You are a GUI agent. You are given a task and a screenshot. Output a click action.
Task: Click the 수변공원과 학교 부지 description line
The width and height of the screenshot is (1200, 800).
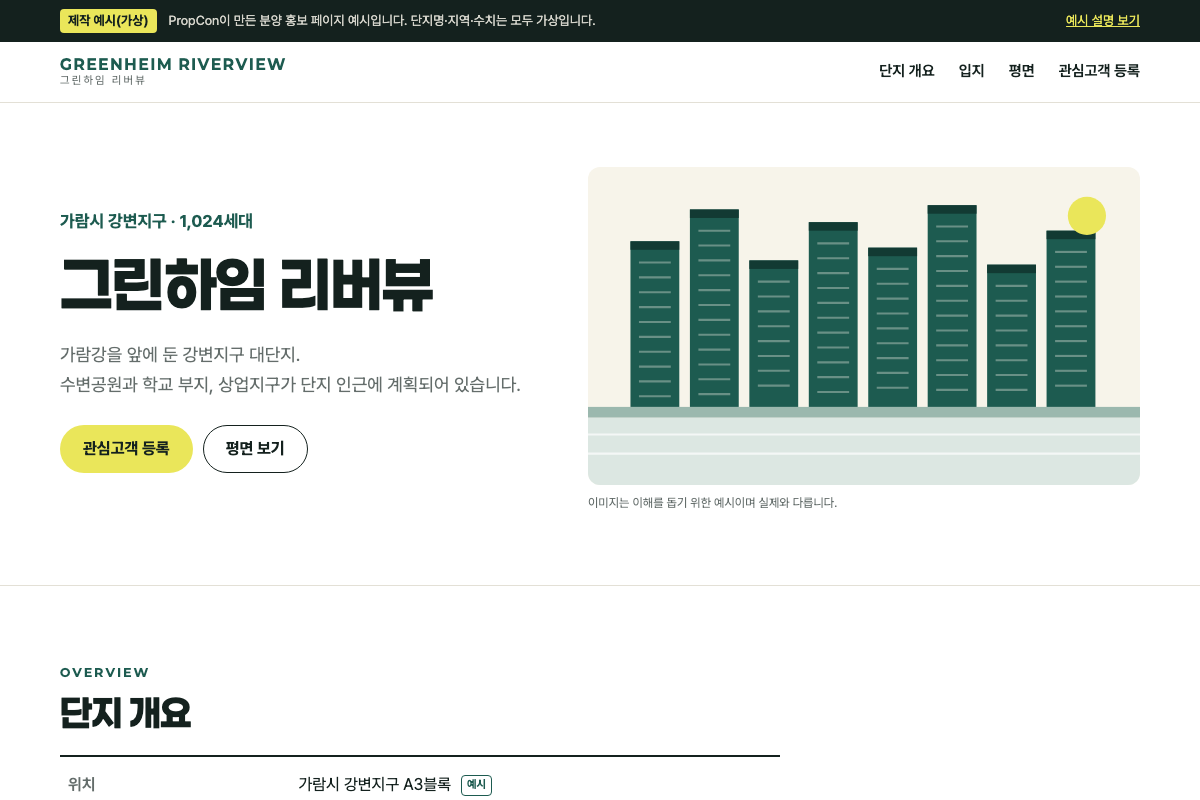tap(290, 384)
